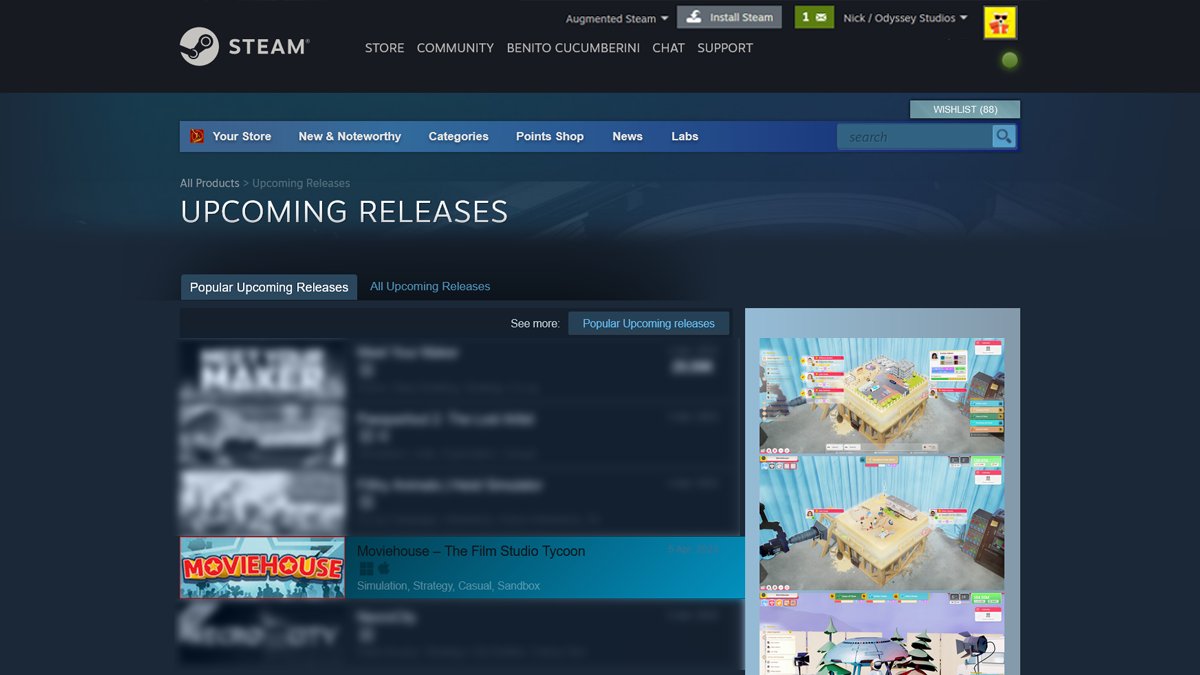The height and width of the screenshot is (675, 1200).
Task: Follow the All Products breadcrumb link
Action: pyautogui.click(x=209, y=183)
